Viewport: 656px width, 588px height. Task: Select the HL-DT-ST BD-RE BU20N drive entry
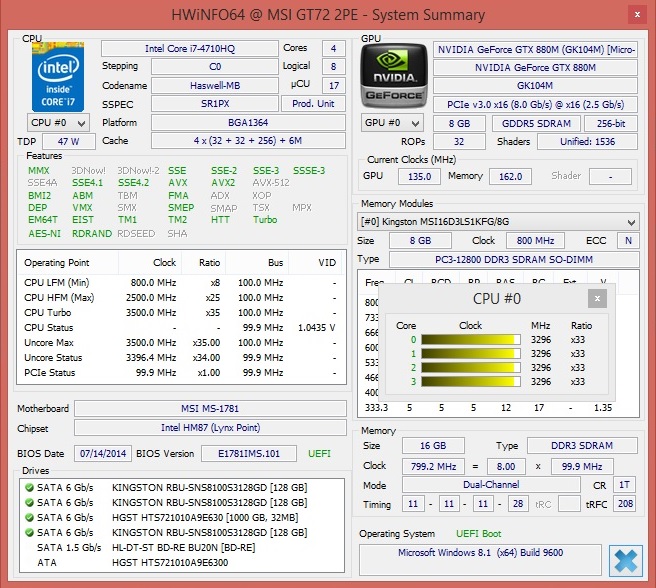[x=182, y=548]
